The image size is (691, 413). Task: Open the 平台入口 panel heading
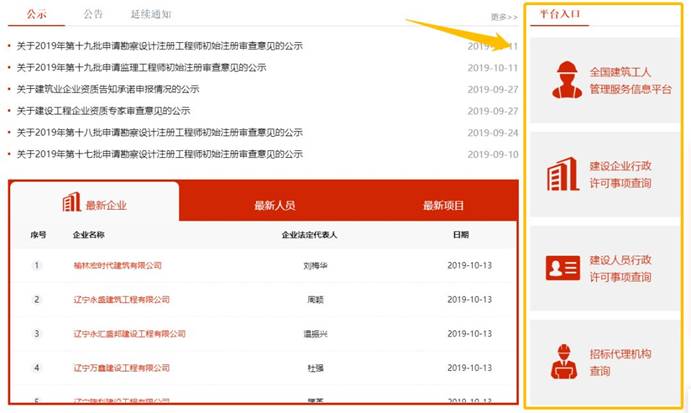coord(558,15)
